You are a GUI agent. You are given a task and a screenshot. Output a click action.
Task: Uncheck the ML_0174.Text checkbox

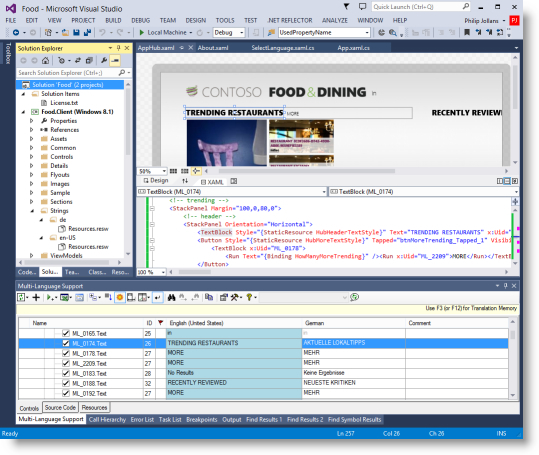(66, 343)
